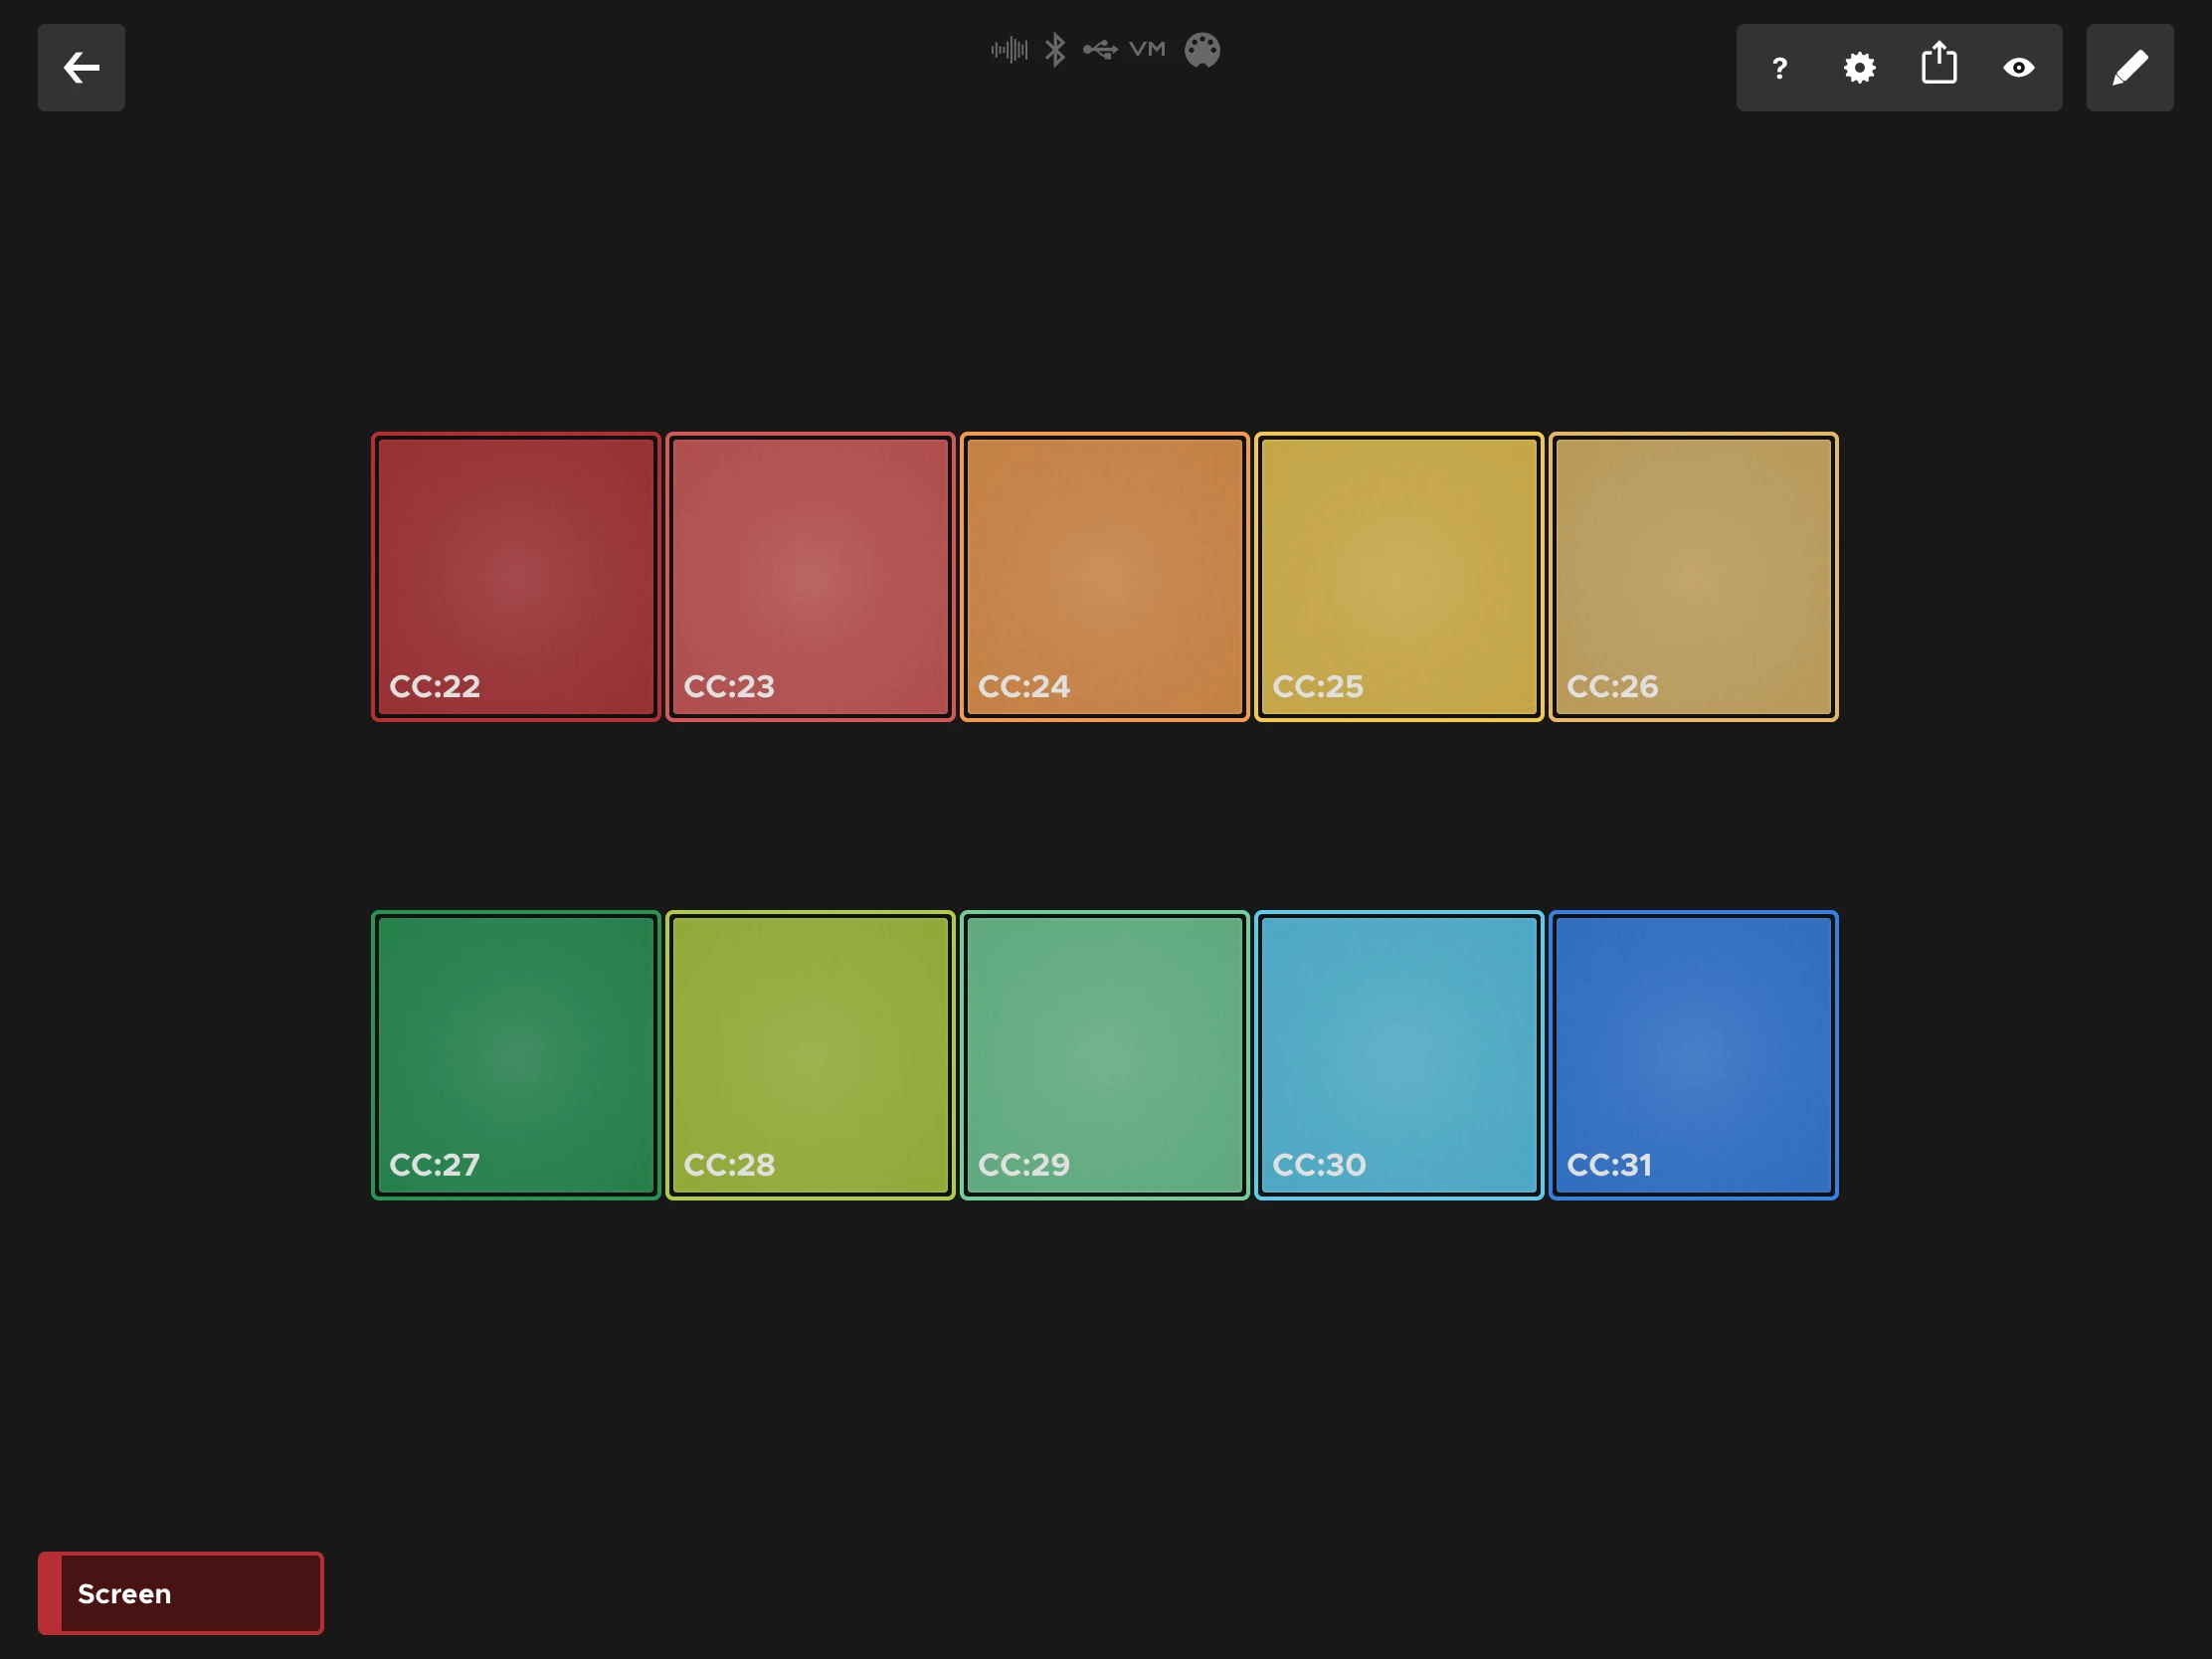Tap the Bluetooth status icon
The image size is (2212, 1659).
click(1055, 49)
